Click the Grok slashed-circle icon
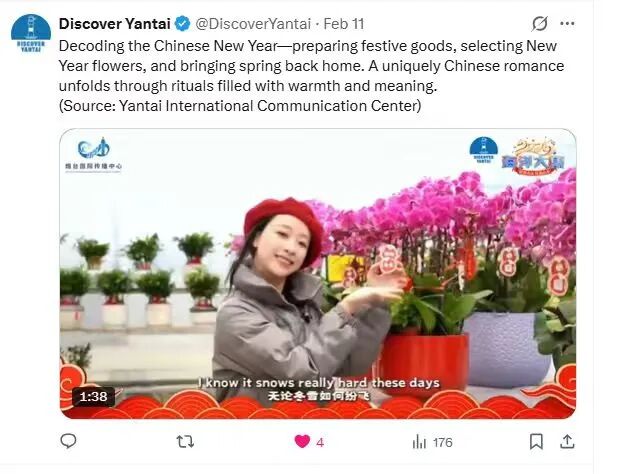This screenshot has width=619, height=474. 539,24
